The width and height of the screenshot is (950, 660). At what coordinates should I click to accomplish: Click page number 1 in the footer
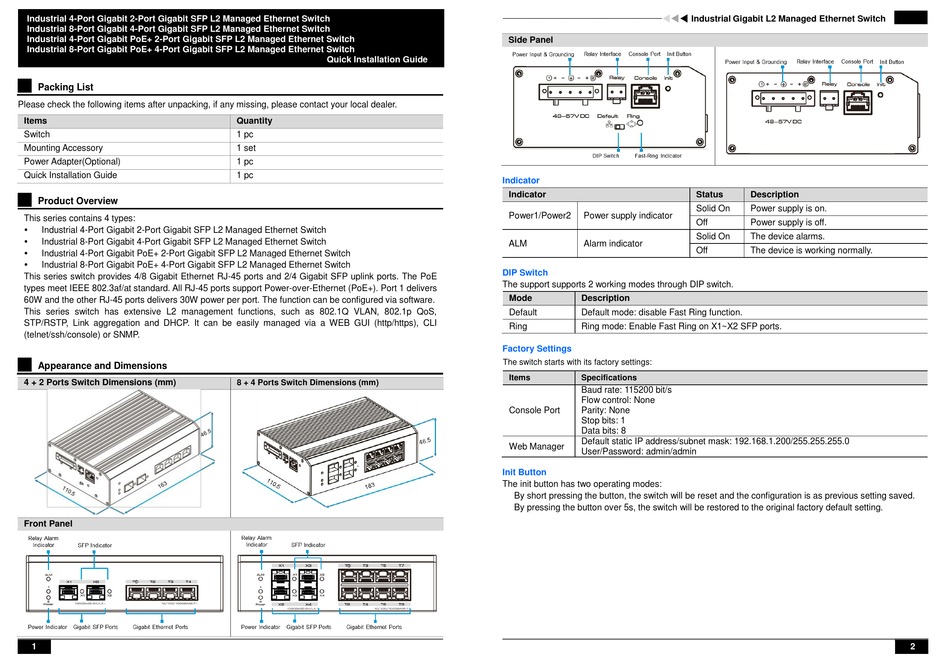tap(34, 647)
